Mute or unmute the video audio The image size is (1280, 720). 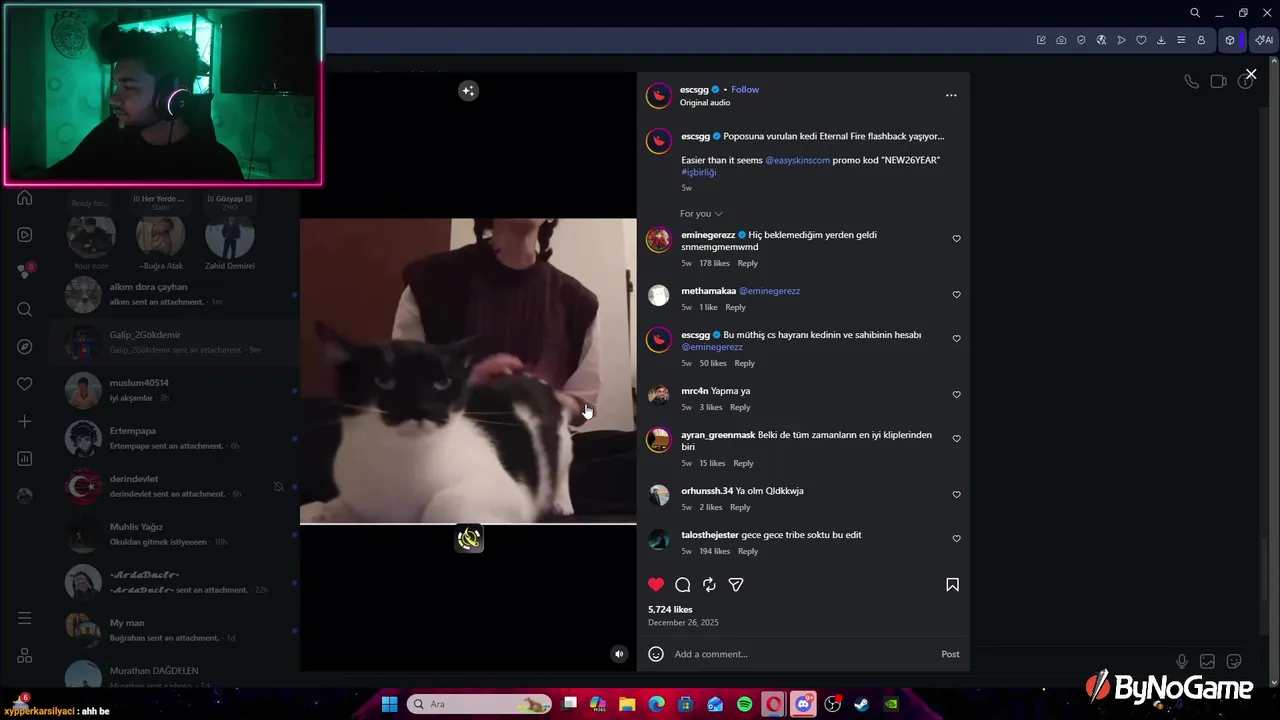[619, 654]
